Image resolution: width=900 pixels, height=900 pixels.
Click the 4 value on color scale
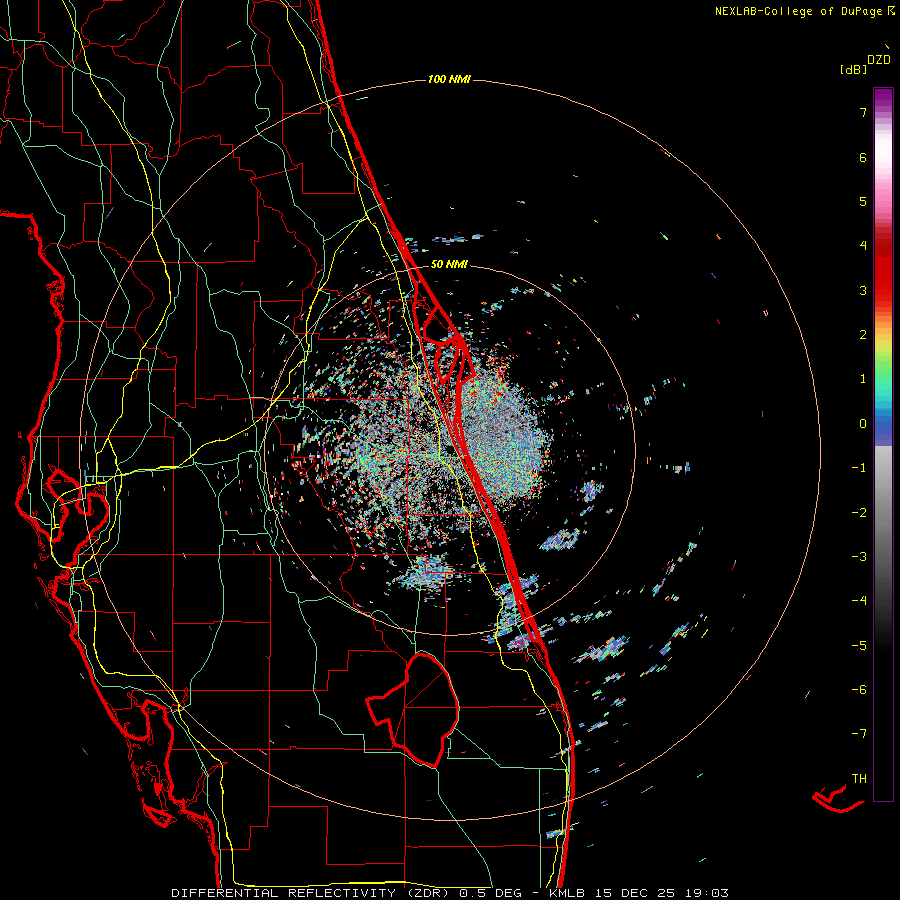(x=863, y=246)
